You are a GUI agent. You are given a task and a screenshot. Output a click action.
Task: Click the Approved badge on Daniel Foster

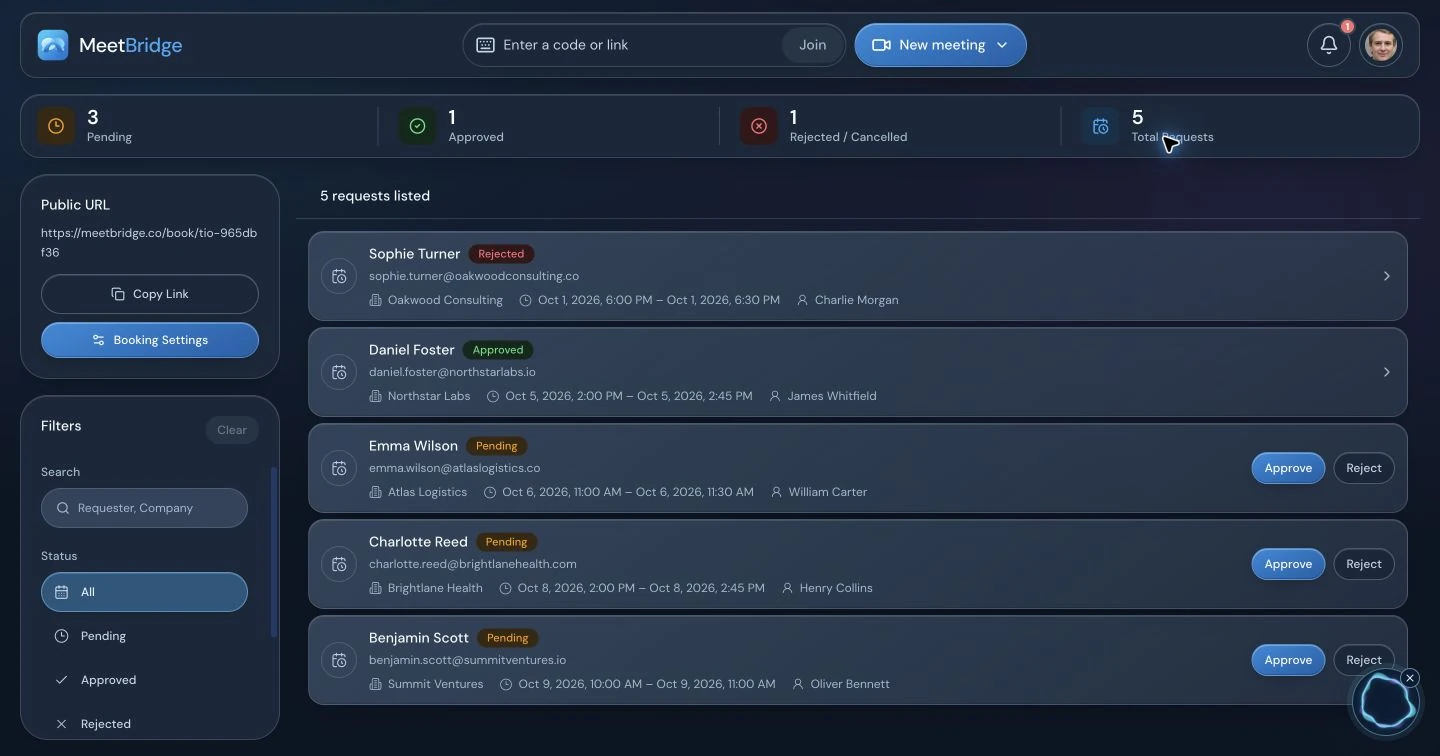click(498, 350)
